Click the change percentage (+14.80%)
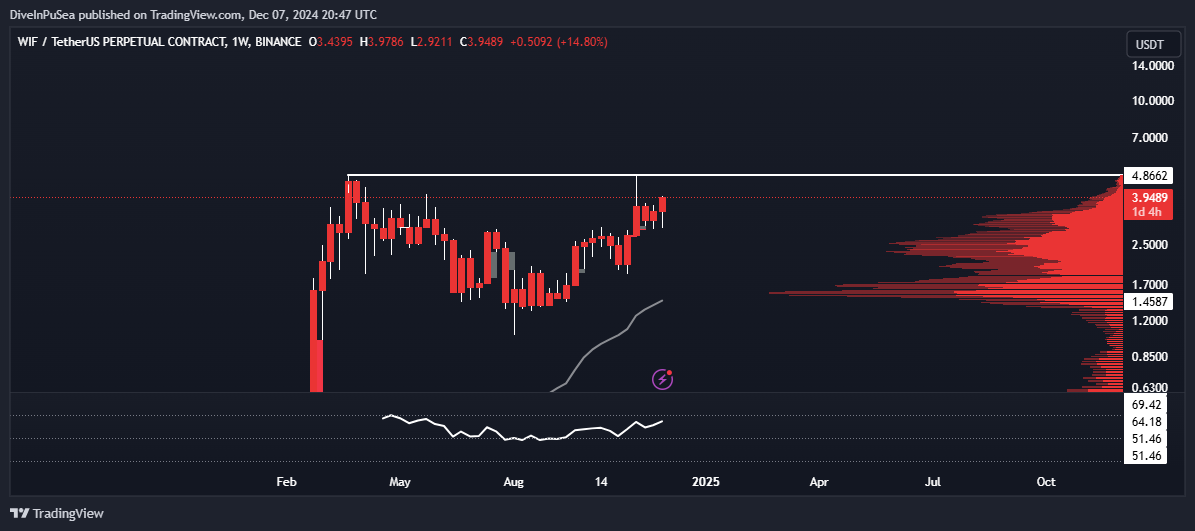 click(x=580, y=42)
